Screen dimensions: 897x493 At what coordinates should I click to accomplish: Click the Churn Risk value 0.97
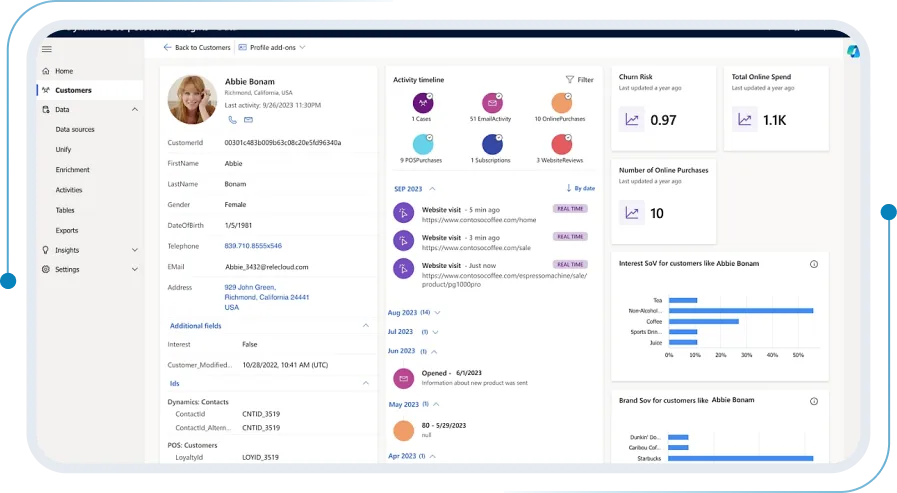pos(663,120)
